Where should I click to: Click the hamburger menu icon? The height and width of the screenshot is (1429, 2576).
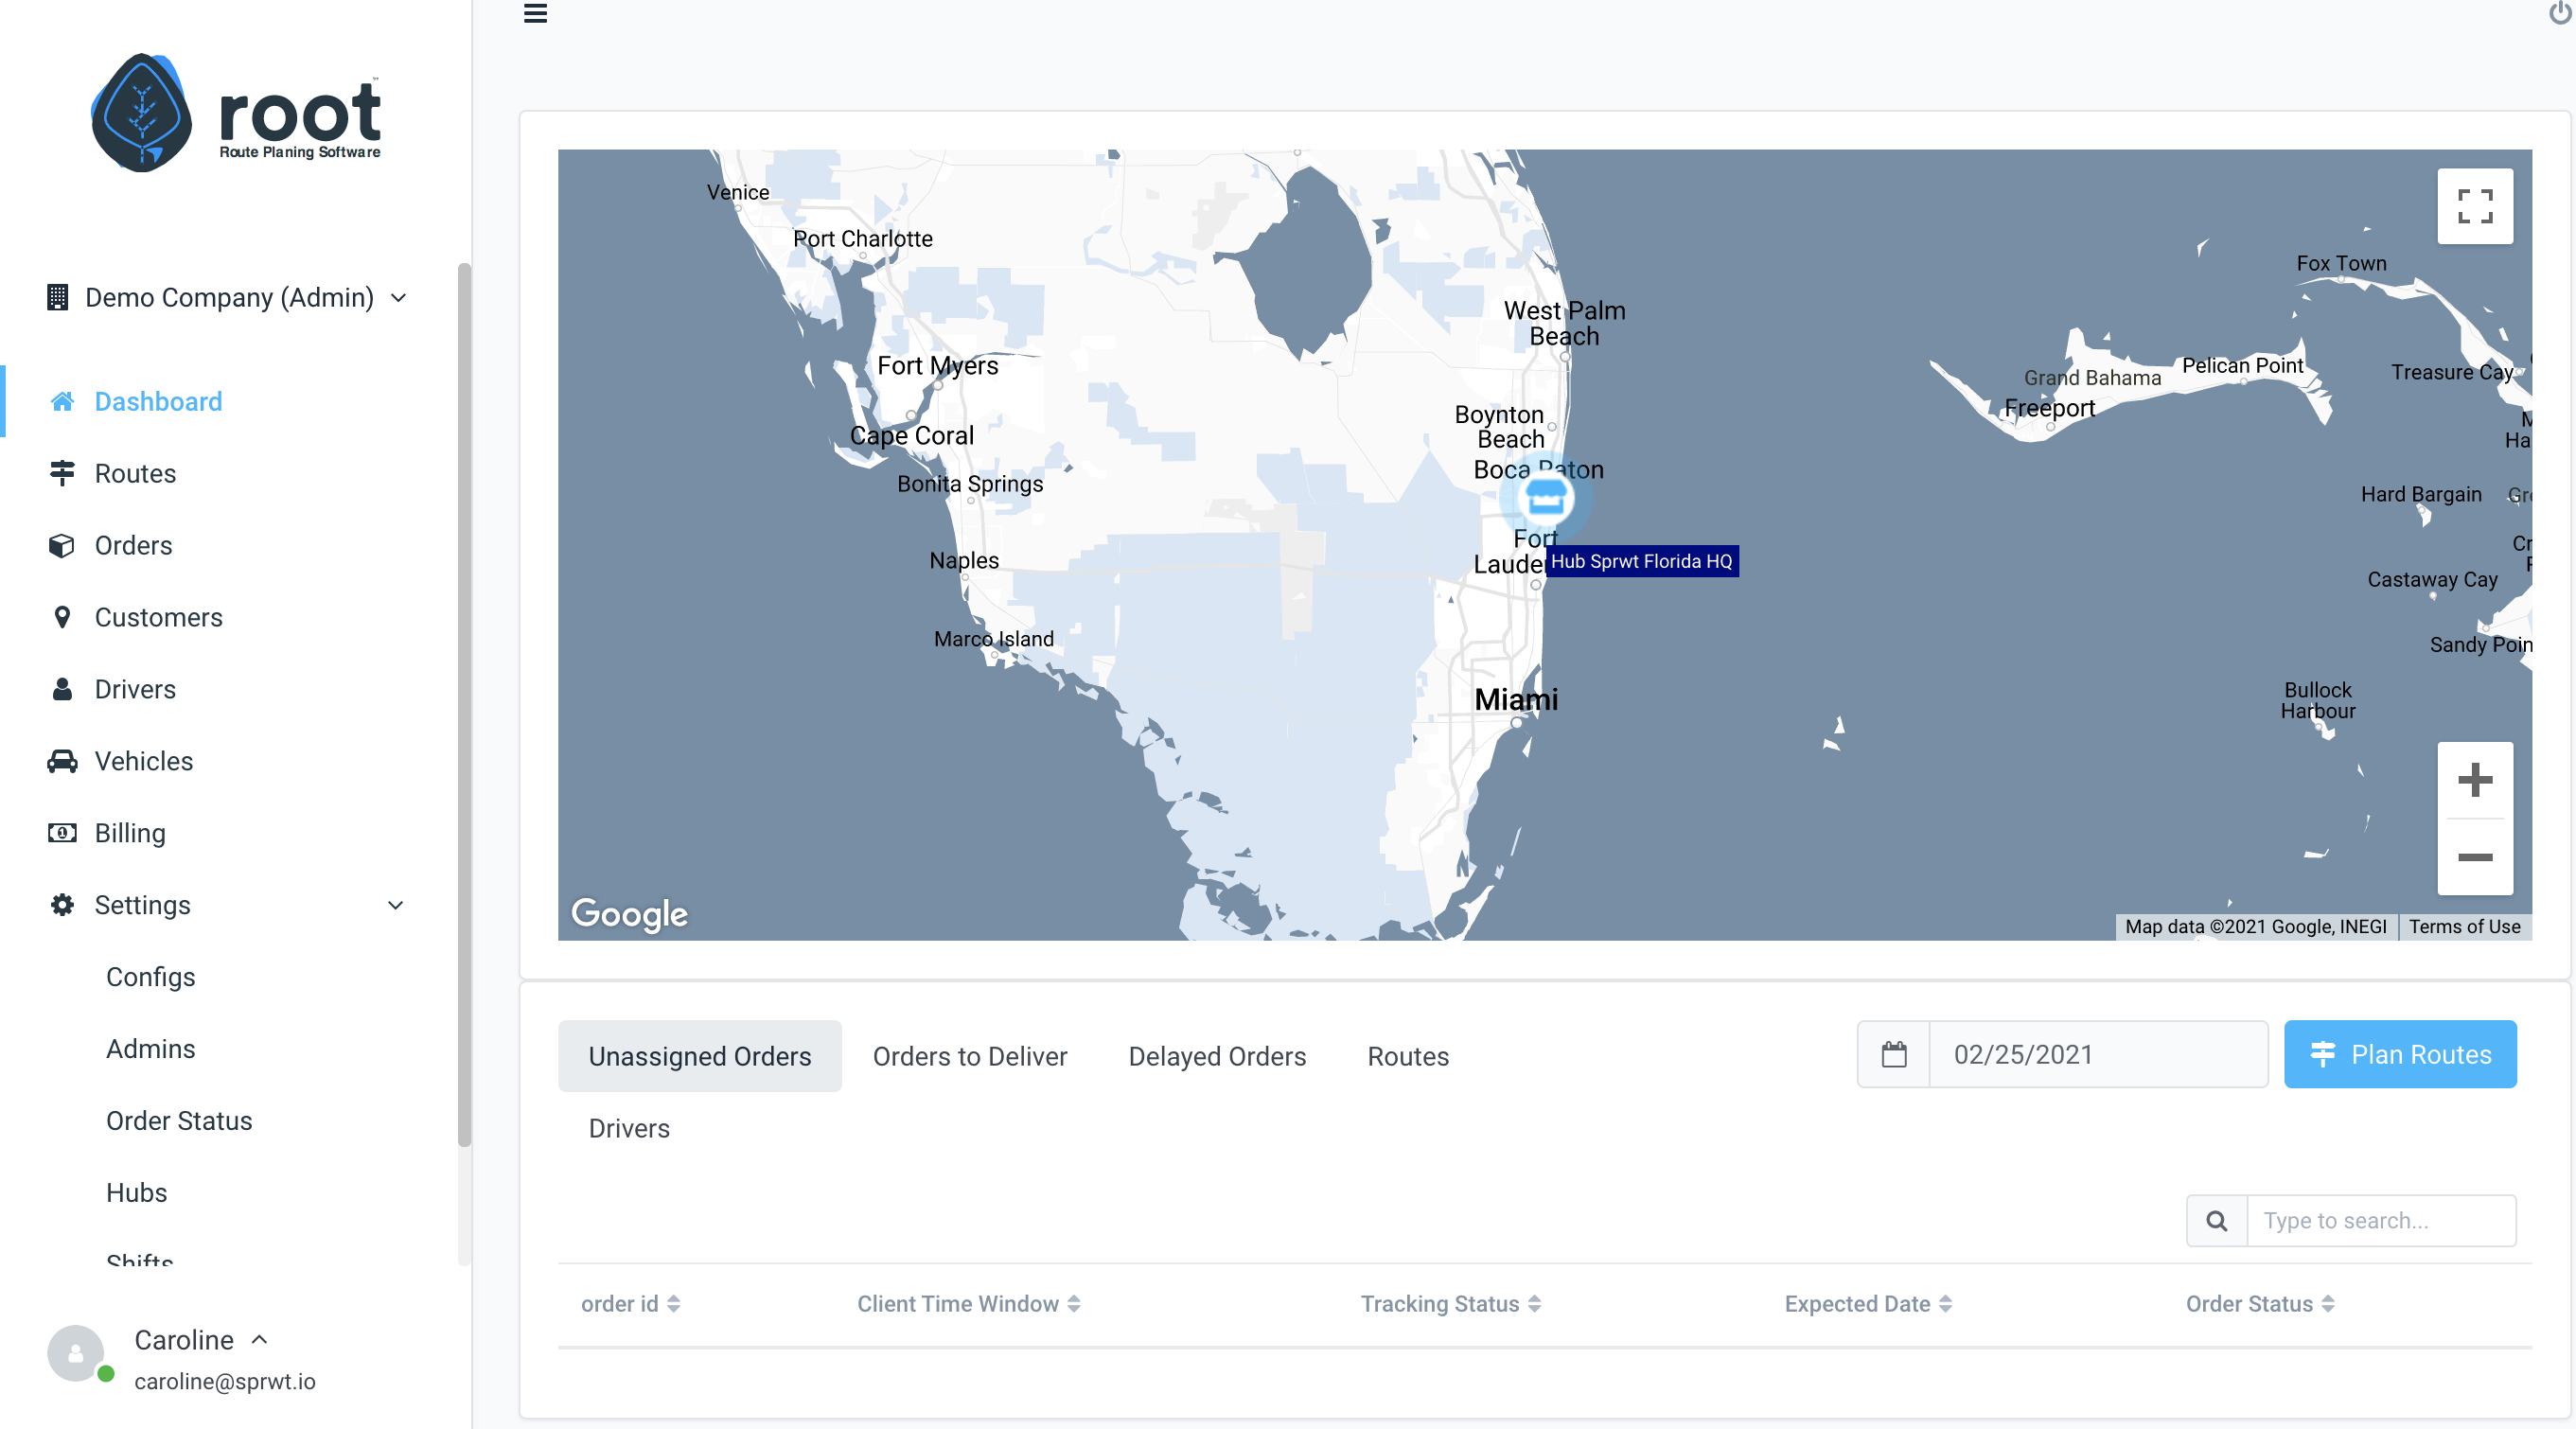point(535,13)
